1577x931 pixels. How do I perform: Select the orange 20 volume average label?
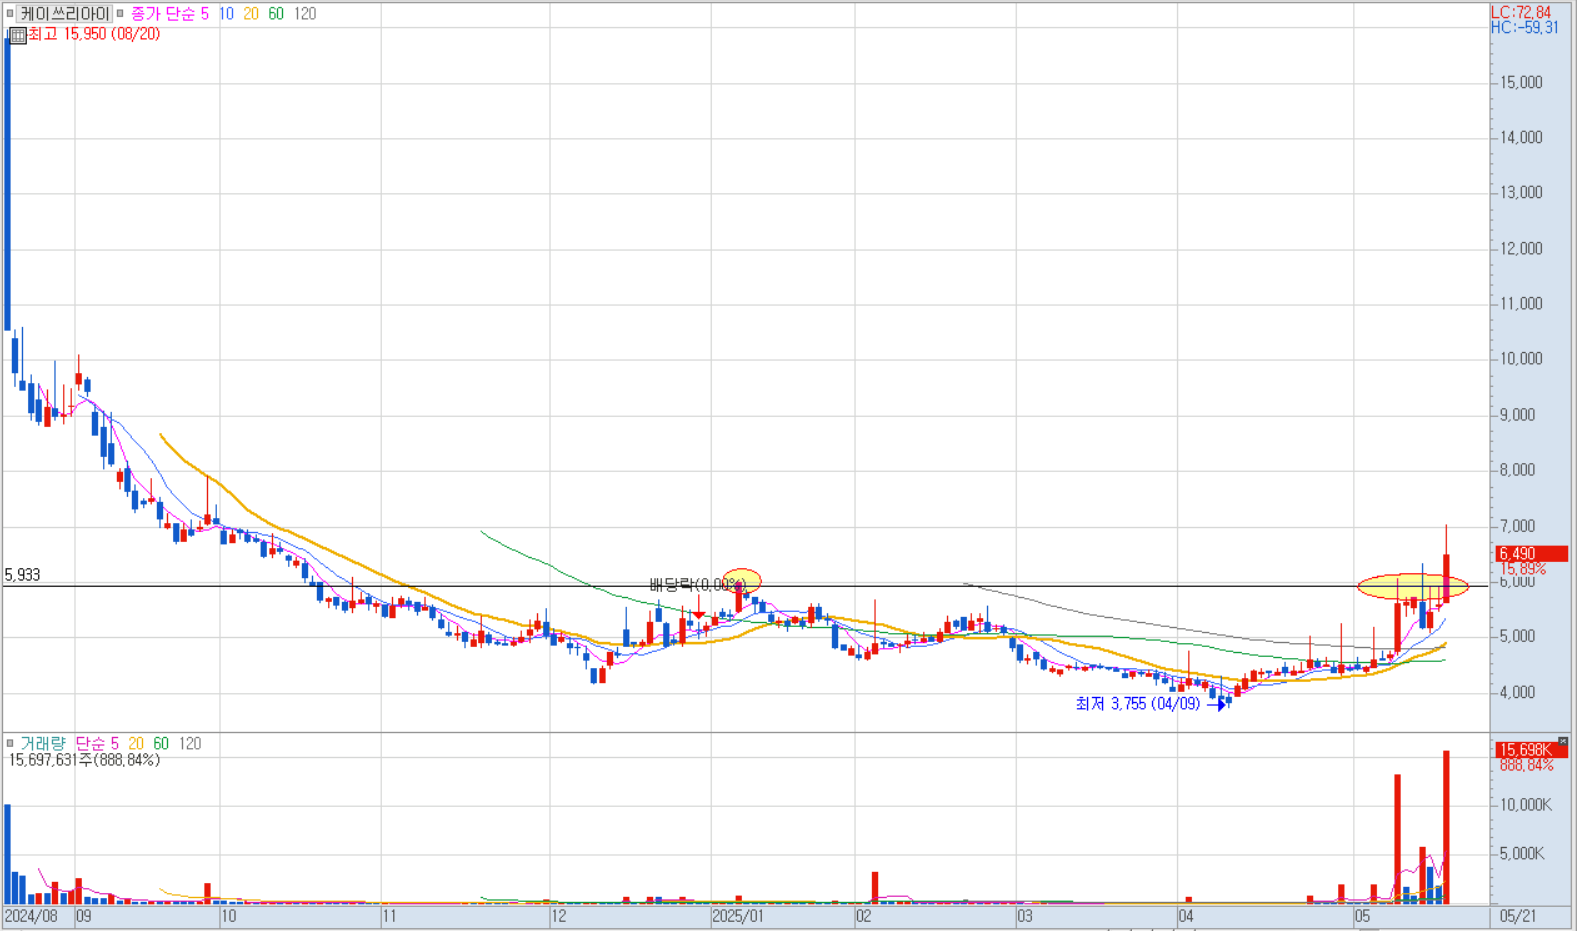tap(136, 744)
